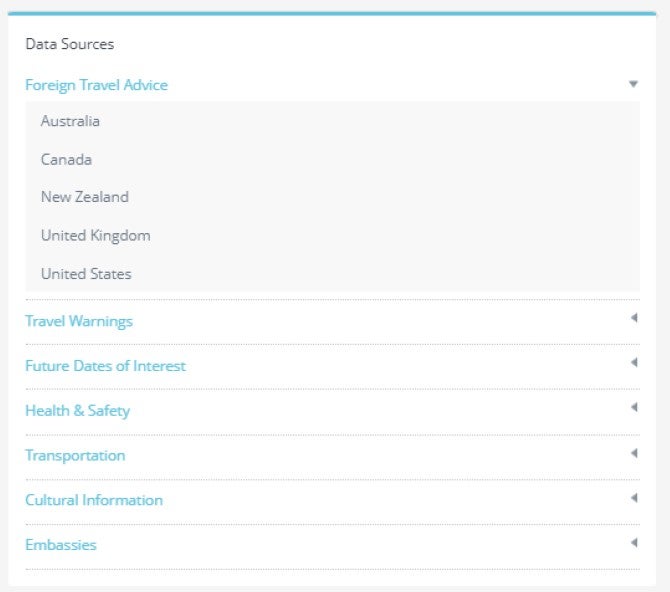This screenshot has height=592, width=670.
Task: Open the Travel Warnings section link
Action: pyautogui.click(x=79, y=321)
